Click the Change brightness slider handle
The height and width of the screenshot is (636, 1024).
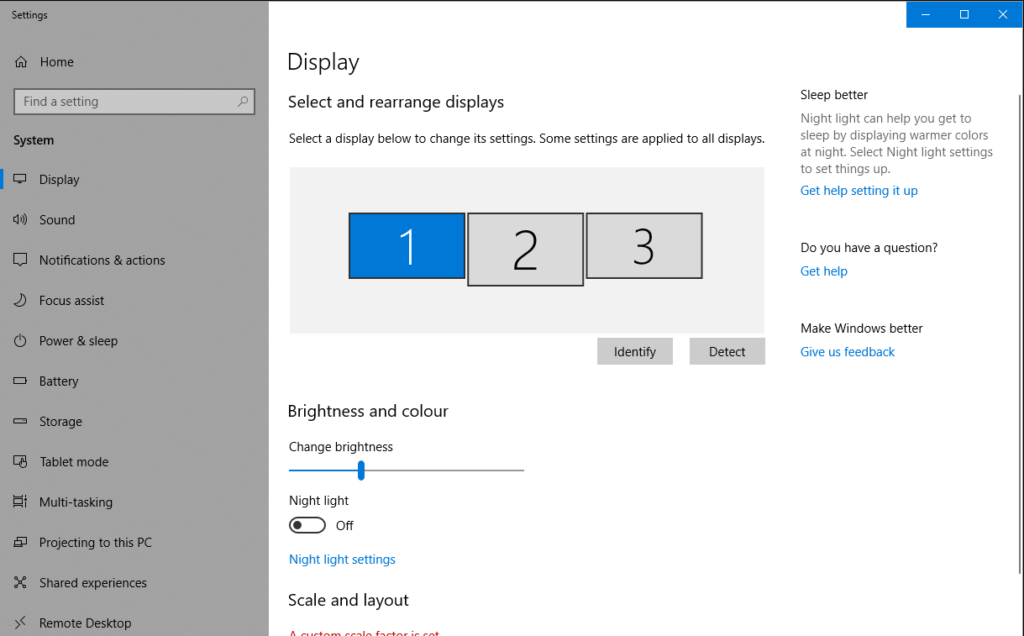(360, 470)
